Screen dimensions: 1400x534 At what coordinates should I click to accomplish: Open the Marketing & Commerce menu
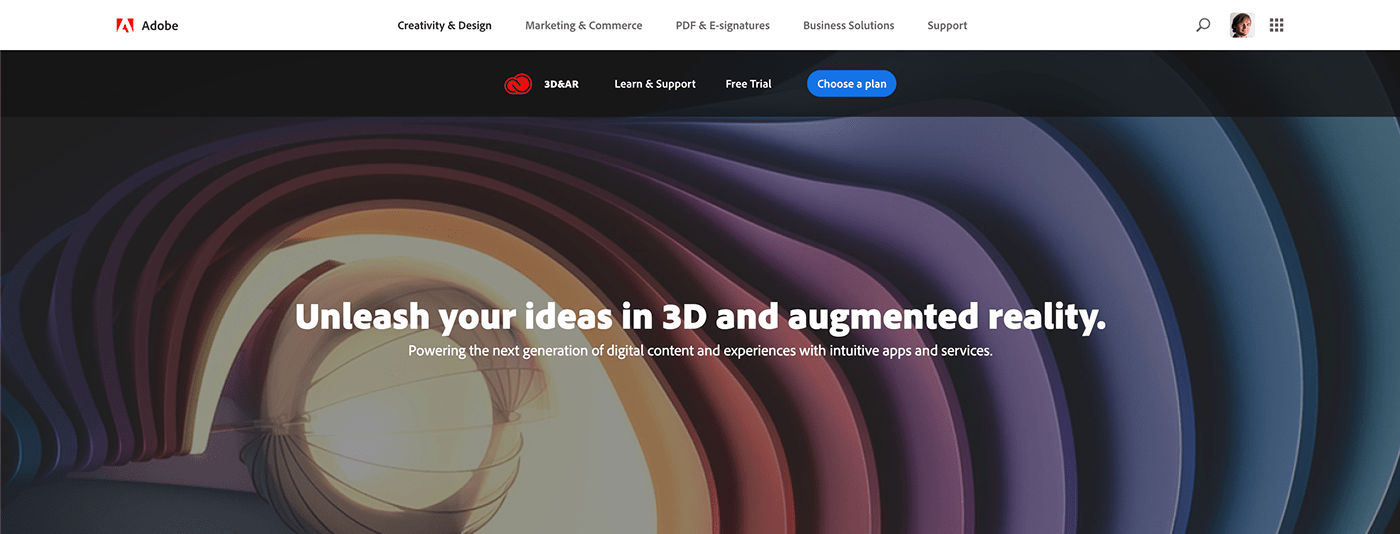(584, 25)
